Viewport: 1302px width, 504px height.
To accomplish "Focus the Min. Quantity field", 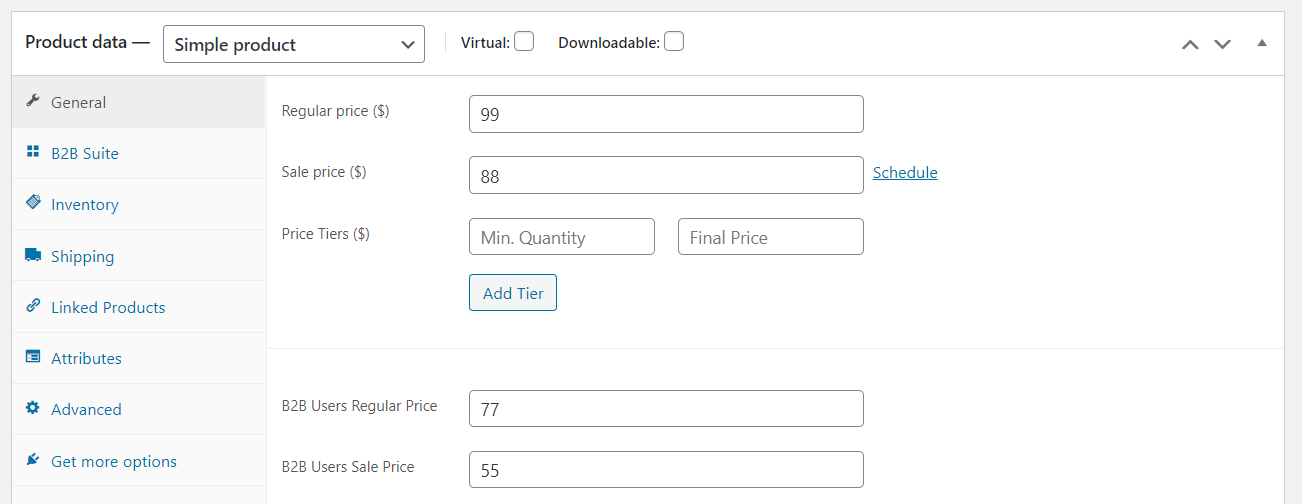I will 562,237.
